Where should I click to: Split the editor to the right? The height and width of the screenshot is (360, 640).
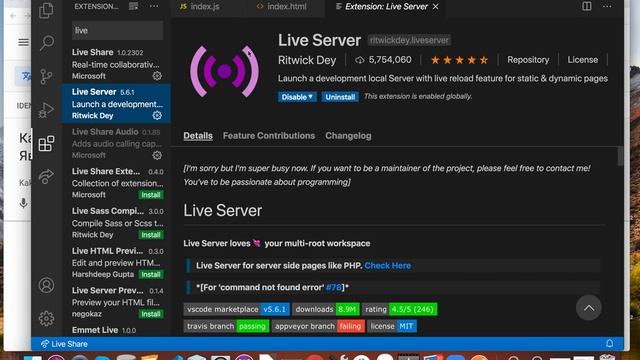pyautogui.click(x=587, y=6)
